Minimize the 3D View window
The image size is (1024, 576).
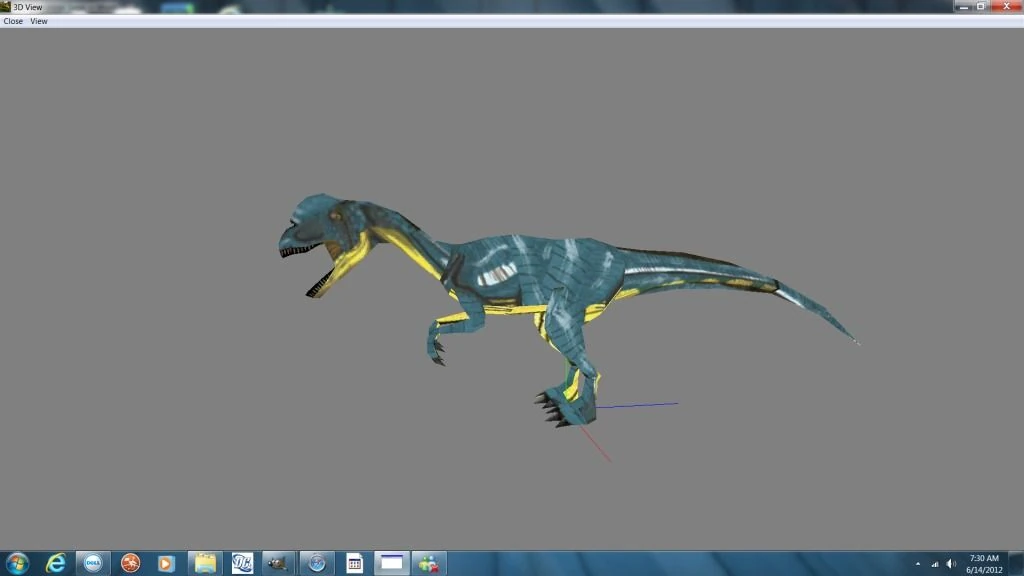[x=964, y=6]
